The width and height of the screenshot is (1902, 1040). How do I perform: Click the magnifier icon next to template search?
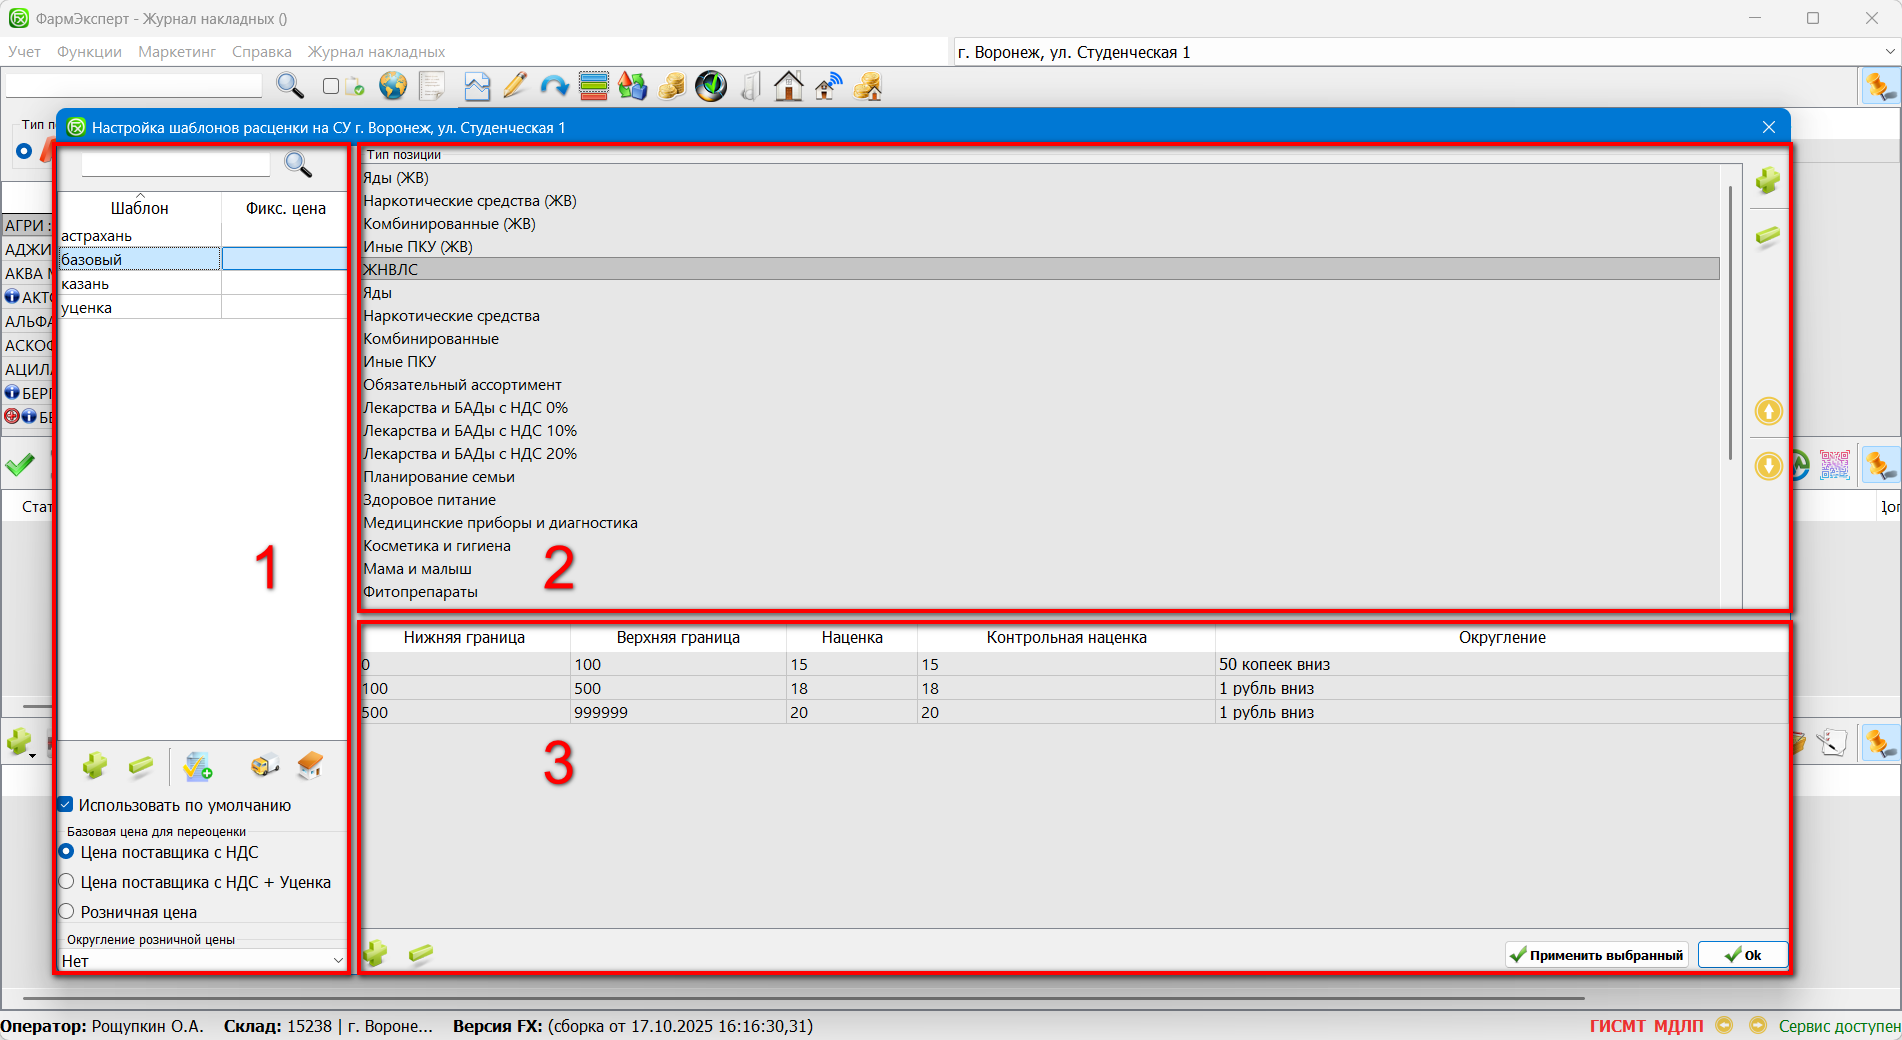pyautogui.click(x=298, y=164)
